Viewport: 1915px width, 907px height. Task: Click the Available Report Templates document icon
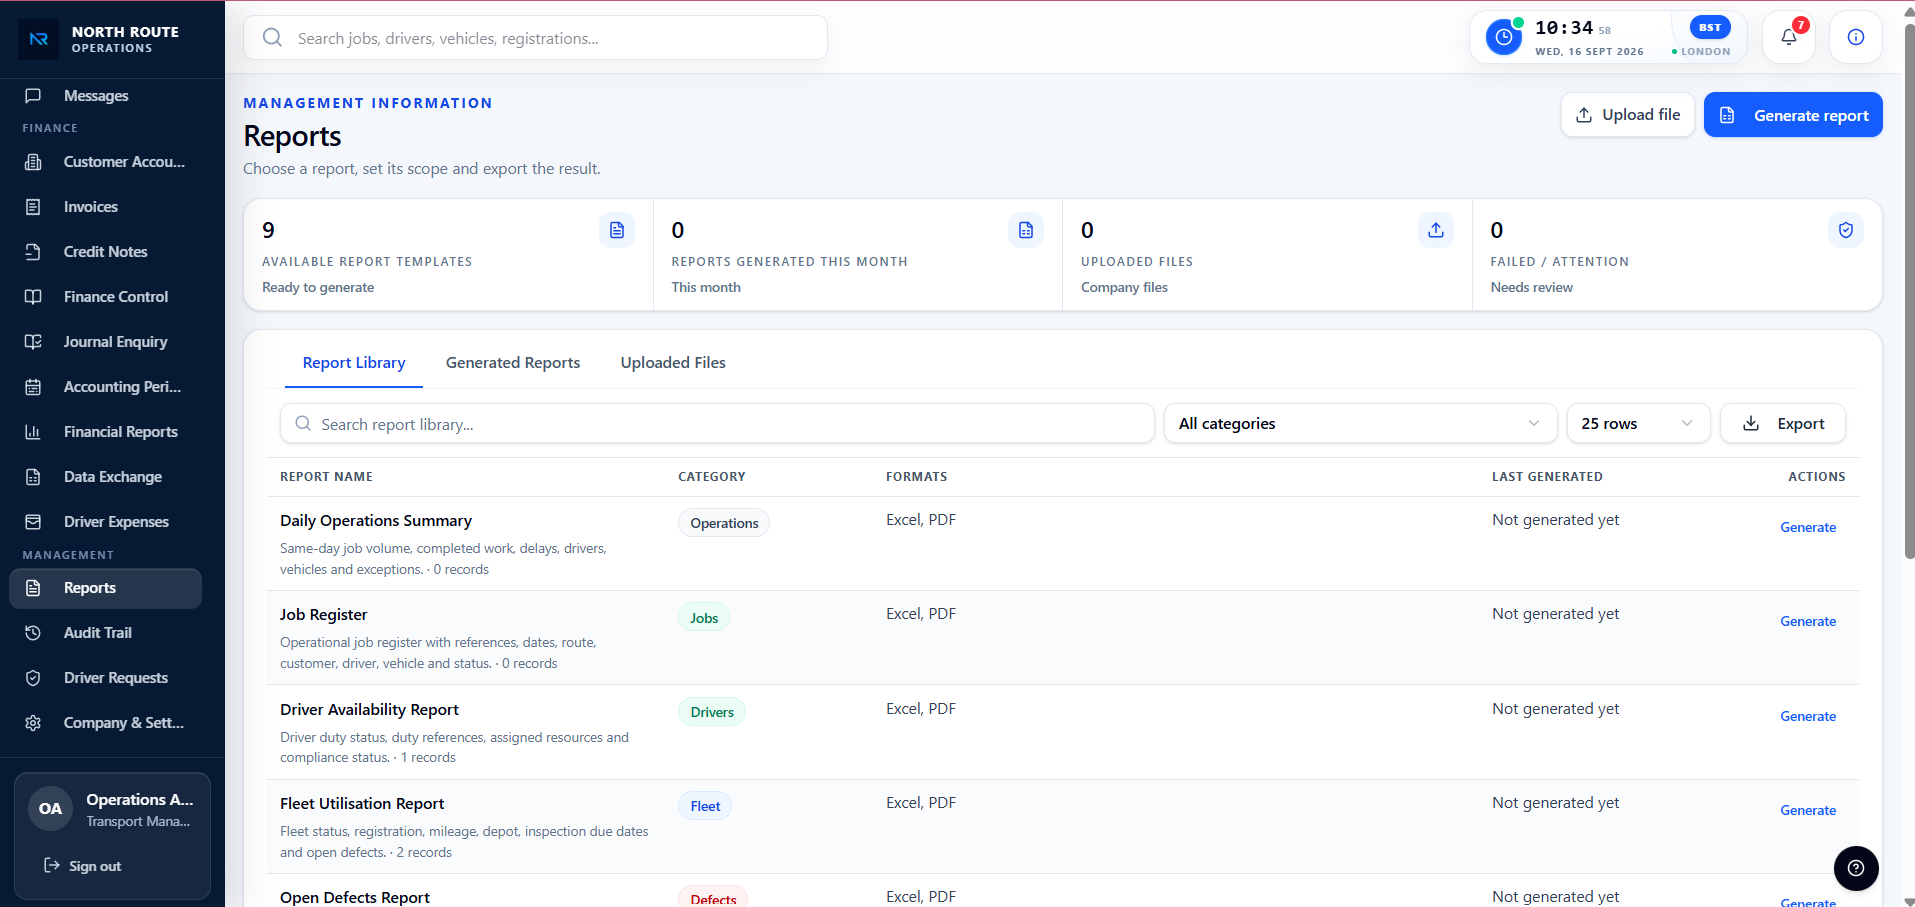(x=616, y=230)
